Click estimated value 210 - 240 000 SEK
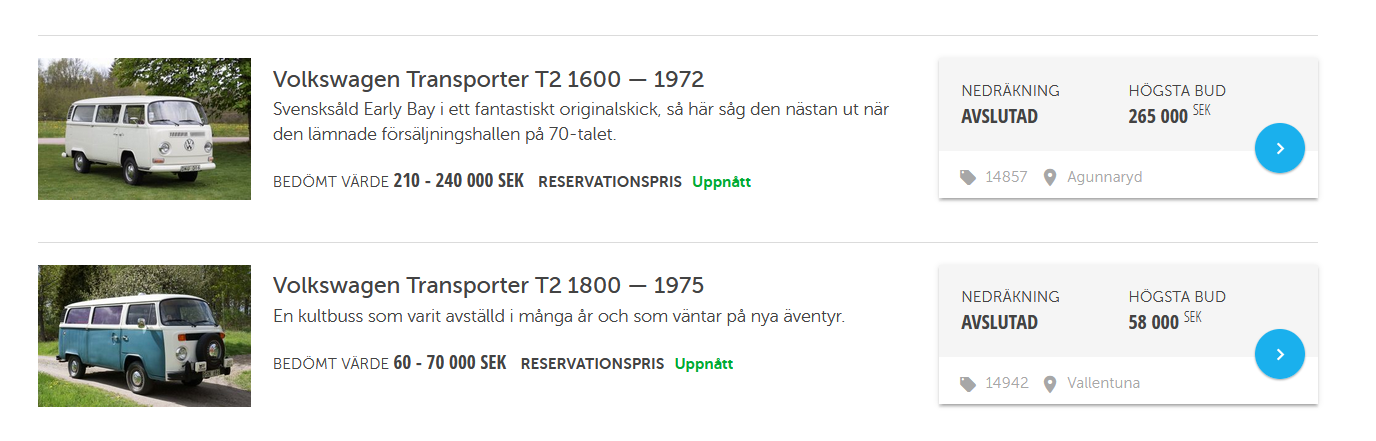Viewport: 1376px width, 441px height. [x=458, y=181]
